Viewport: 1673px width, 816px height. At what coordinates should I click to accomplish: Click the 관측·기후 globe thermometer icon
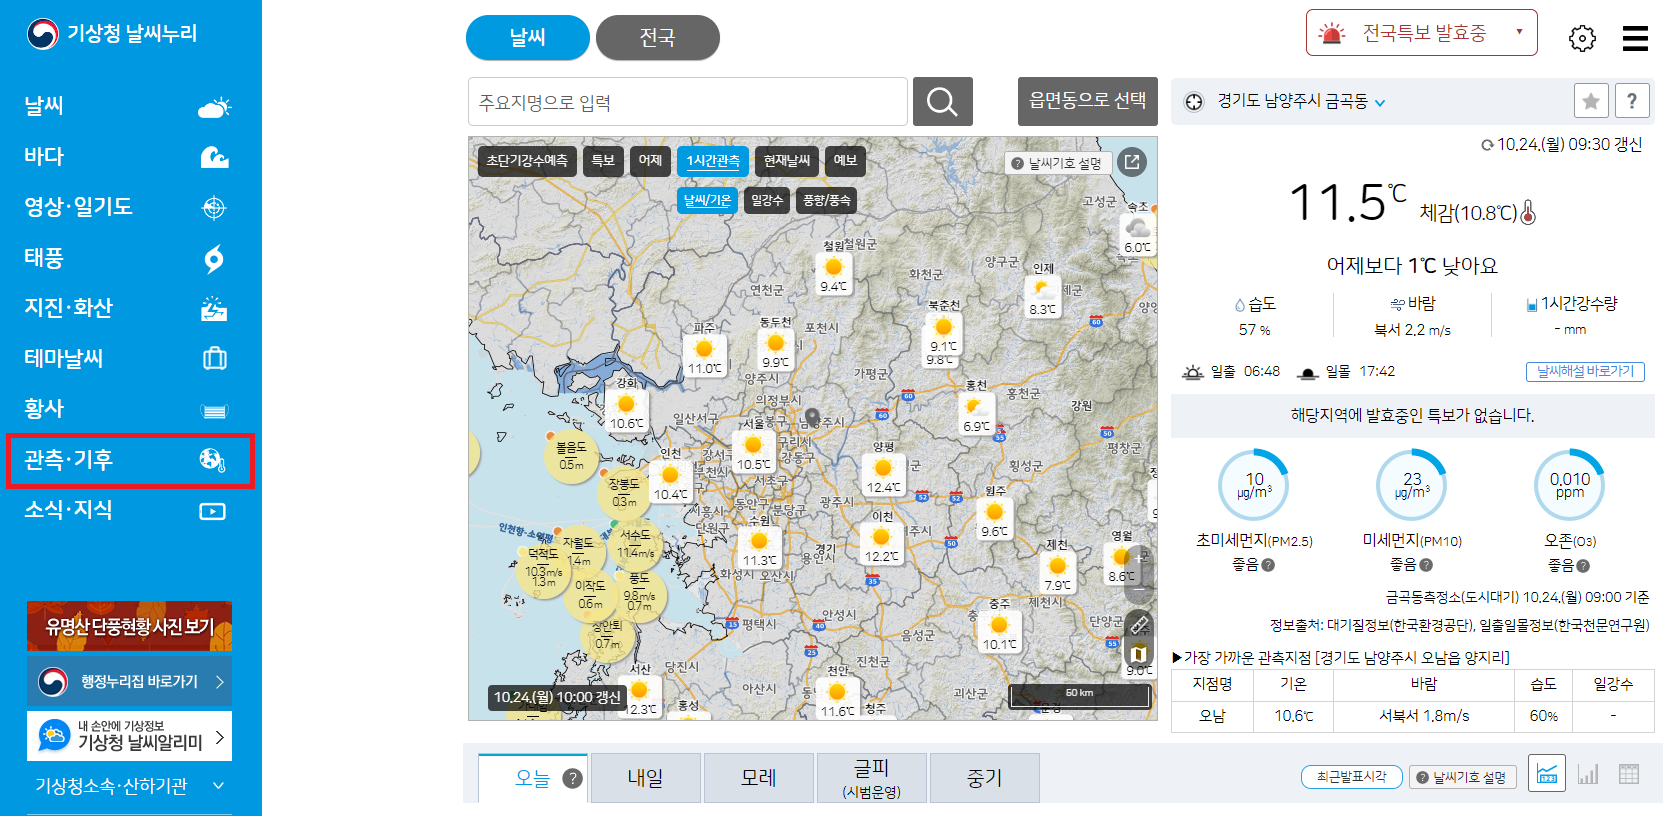tap(212, 460)
